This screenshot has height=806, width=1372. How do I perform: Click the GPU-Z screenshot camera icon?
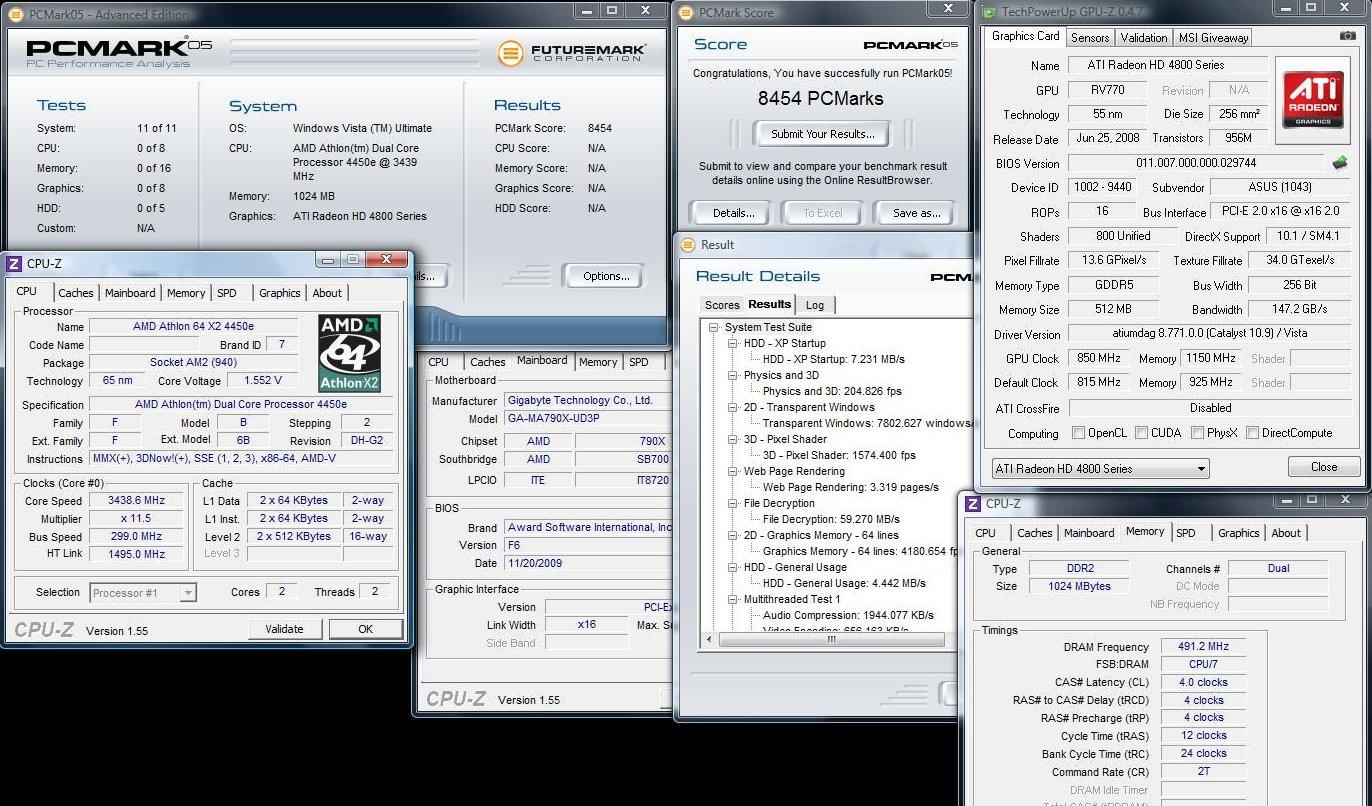(x=1348, y=36)
